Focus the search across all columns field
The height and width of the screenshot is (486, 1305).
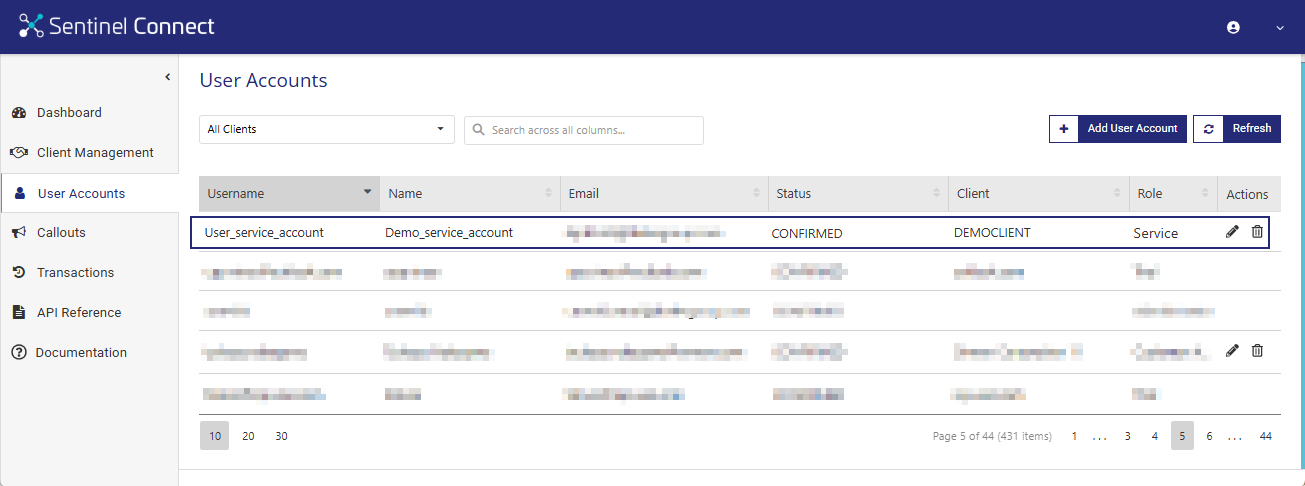592,130
